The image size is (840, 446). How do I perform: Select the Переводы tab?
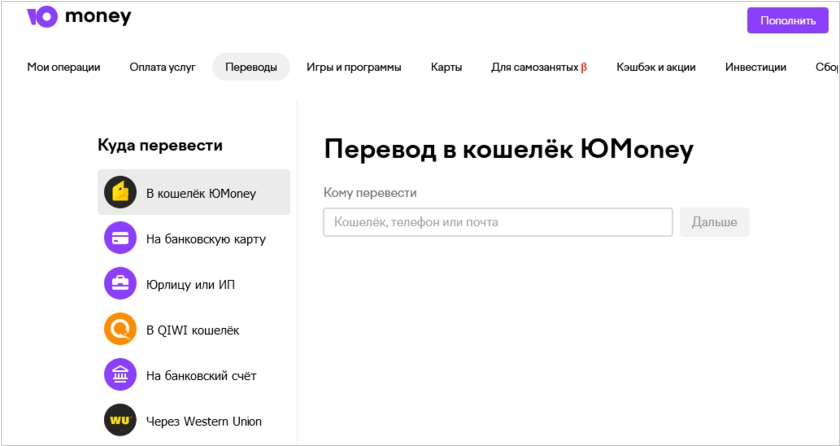251,67
